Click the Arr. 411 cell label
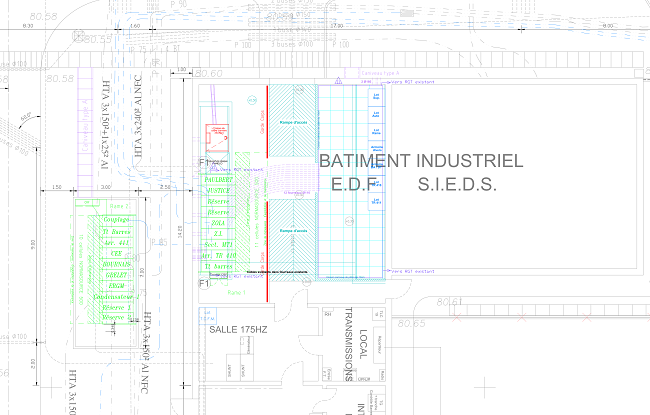Screen dimensions: 650x415 116,243
